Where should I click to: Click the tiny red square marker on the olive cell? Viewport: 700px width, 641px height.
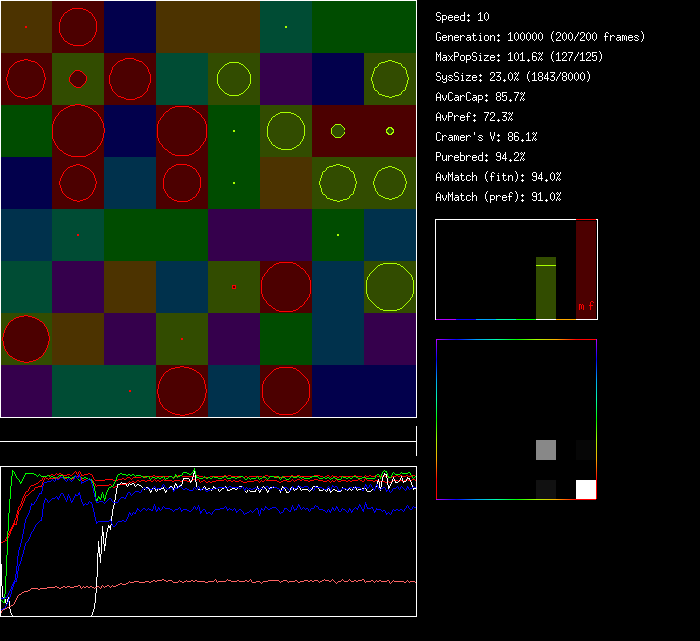(x=233, y=287)
